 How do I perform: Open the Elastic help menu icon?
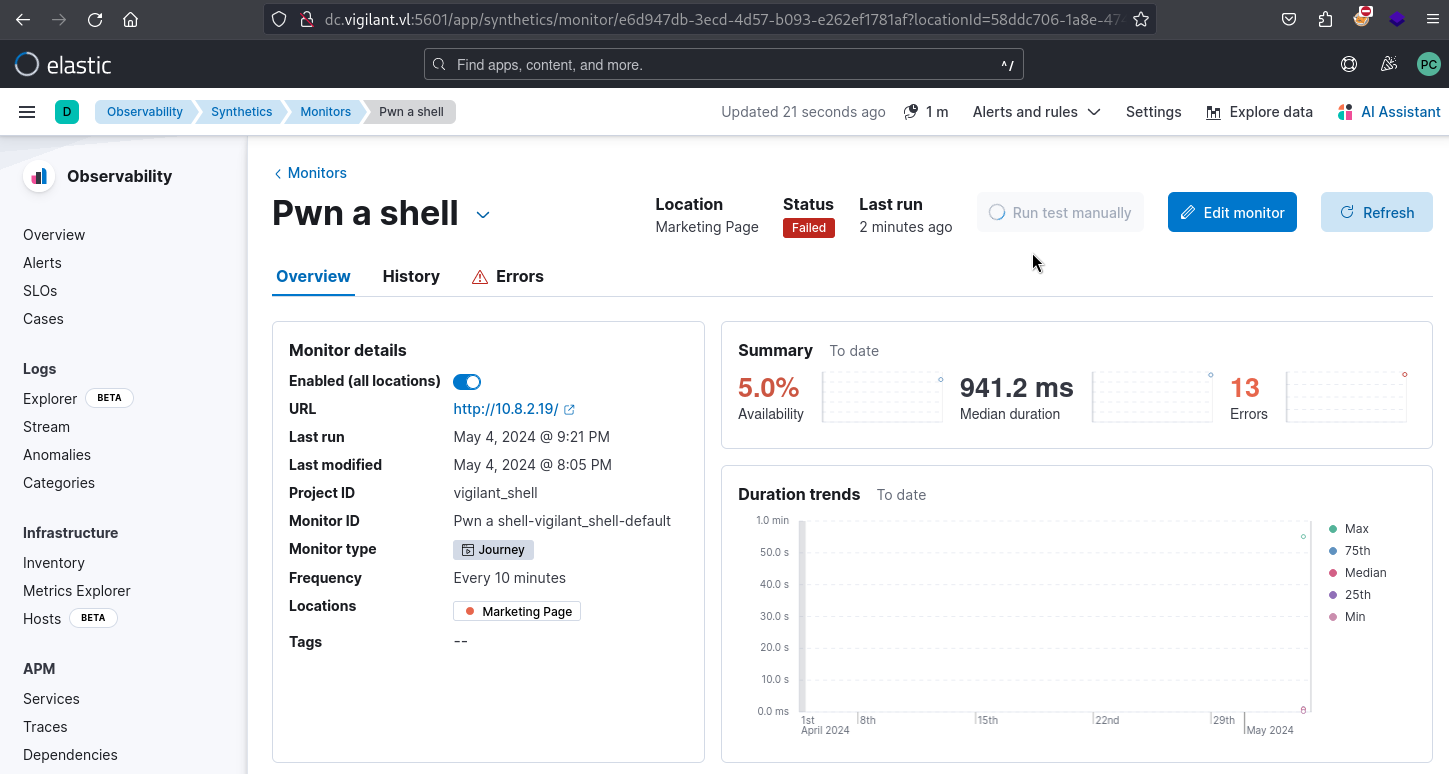click(1349, 65)
